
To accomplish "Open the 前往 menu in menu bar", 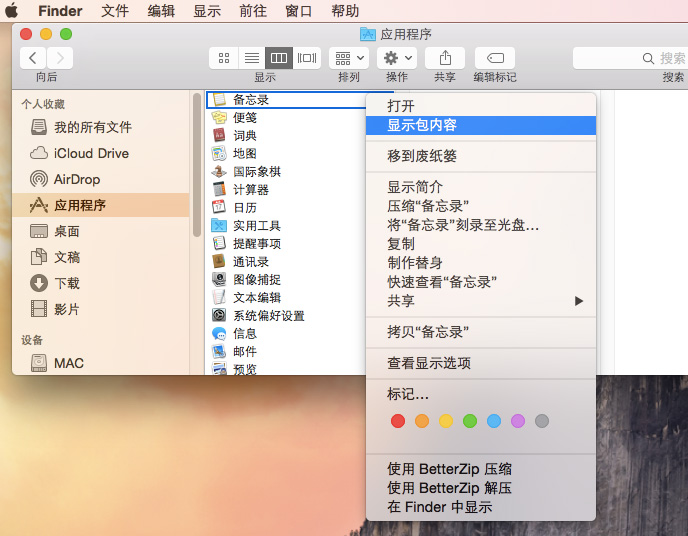I will point(253,11).
